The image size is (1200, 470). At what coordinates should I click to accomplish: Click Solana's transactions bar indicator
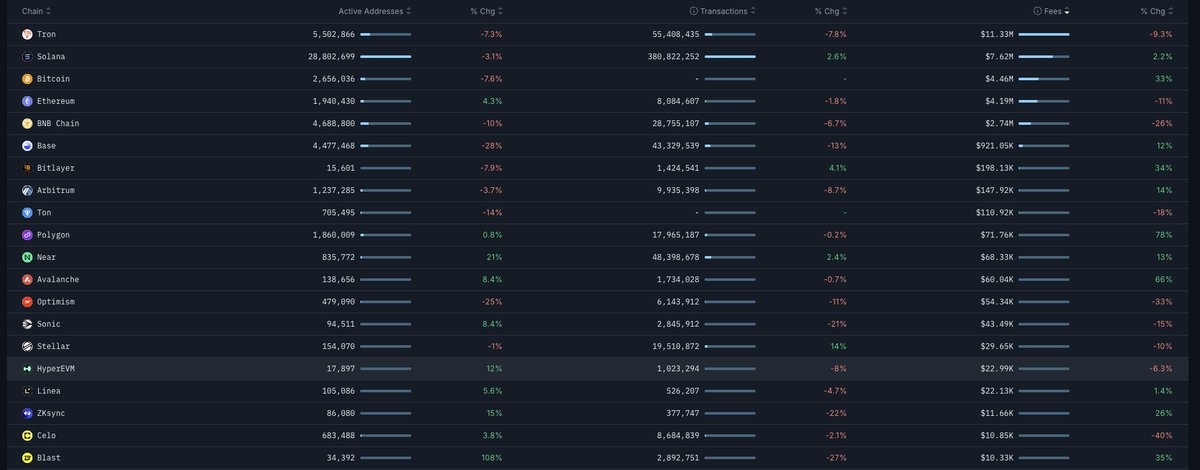730,56
